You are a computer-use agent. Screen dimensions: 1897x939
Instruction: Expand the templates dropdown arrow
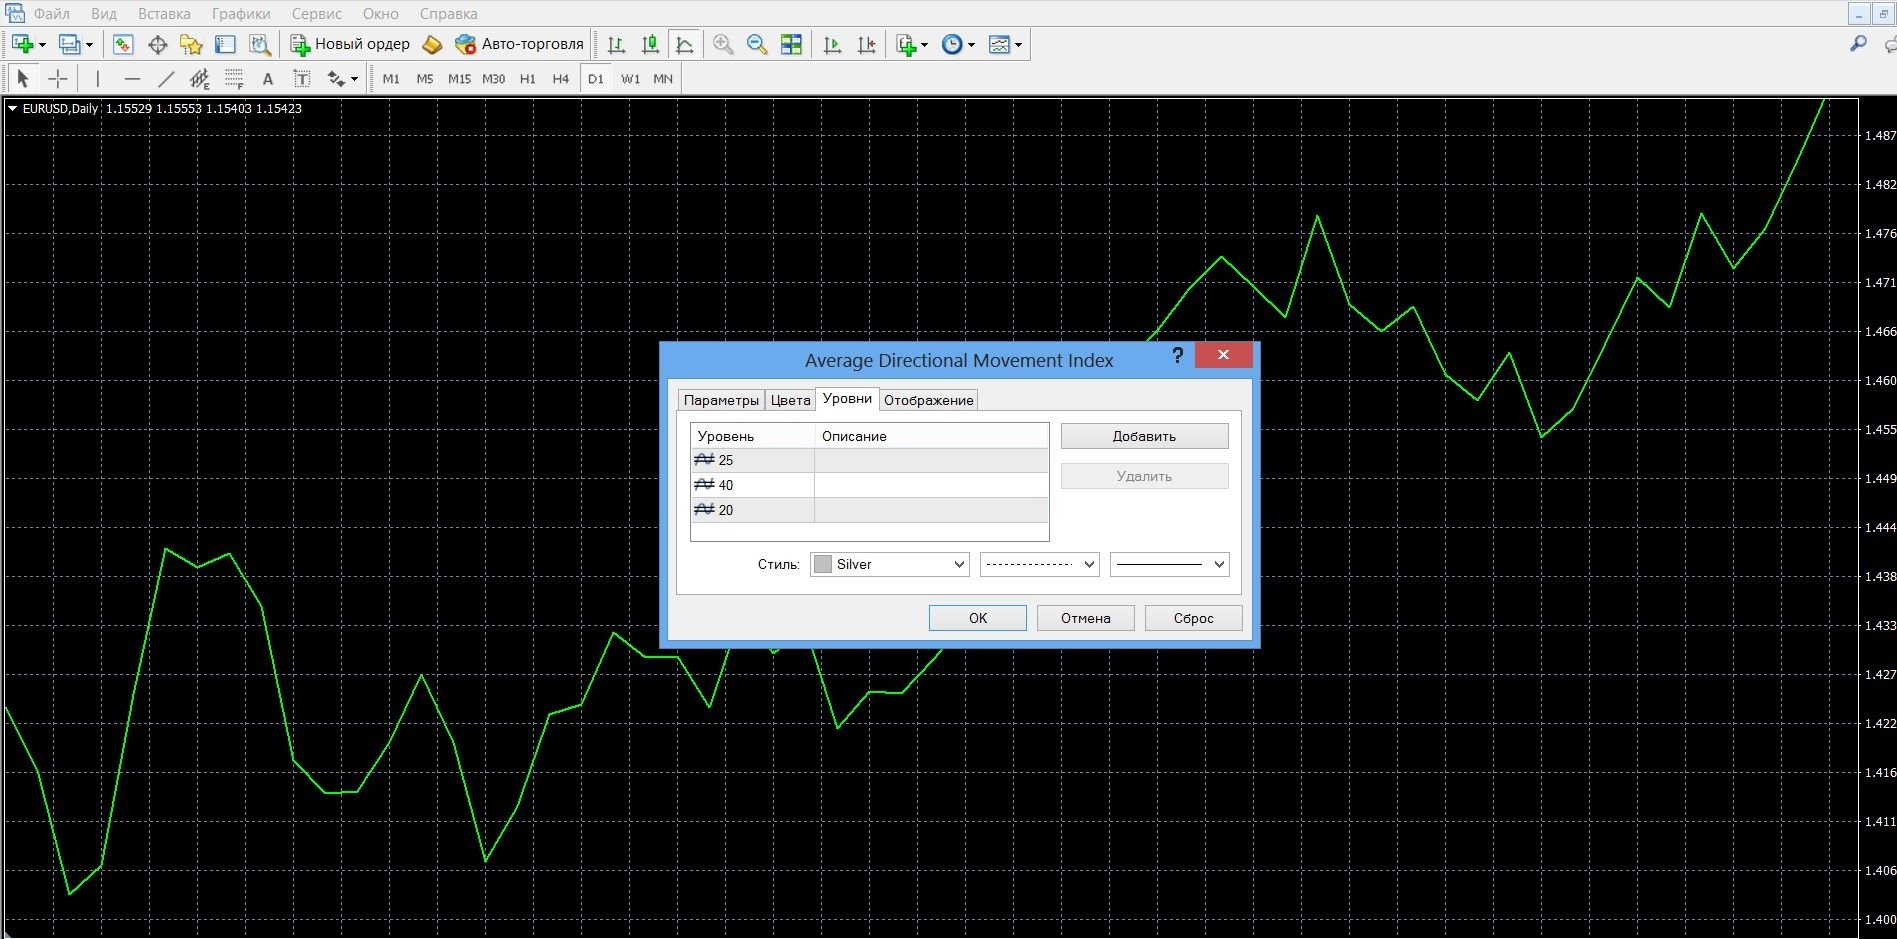click(1018, 45)
